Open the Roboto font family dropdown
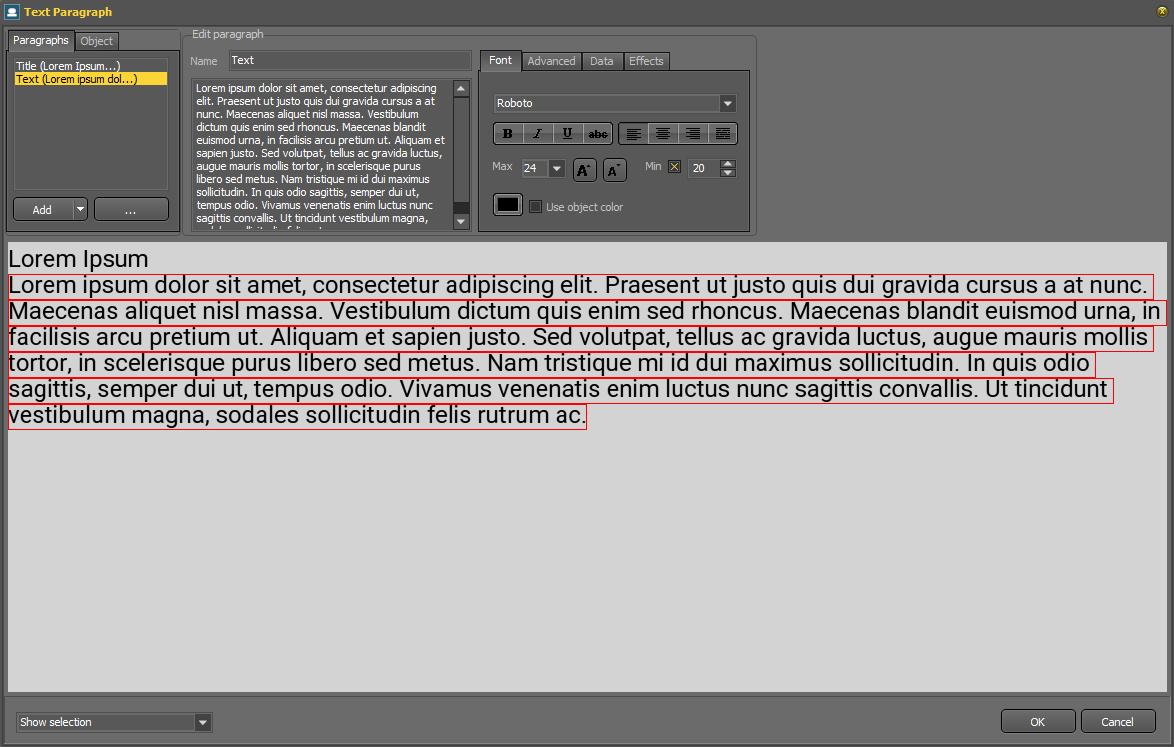This screenshot has height=747, width=1174. [727, 103]
